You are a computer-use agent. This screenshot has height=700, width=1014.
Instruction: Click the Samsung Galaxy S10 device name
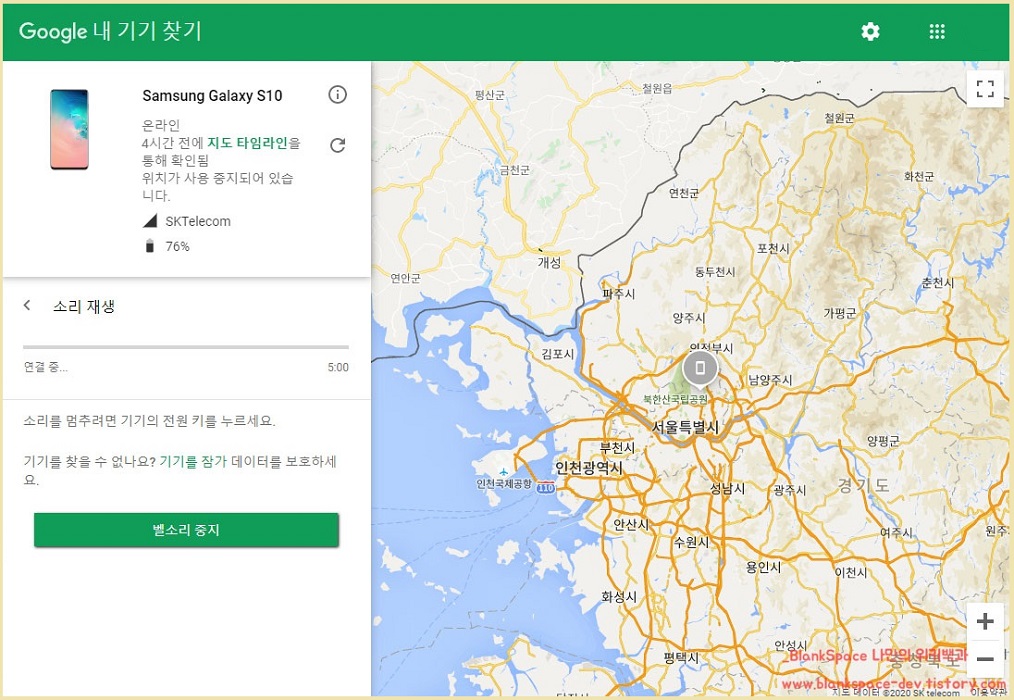[x=212, y=96]
